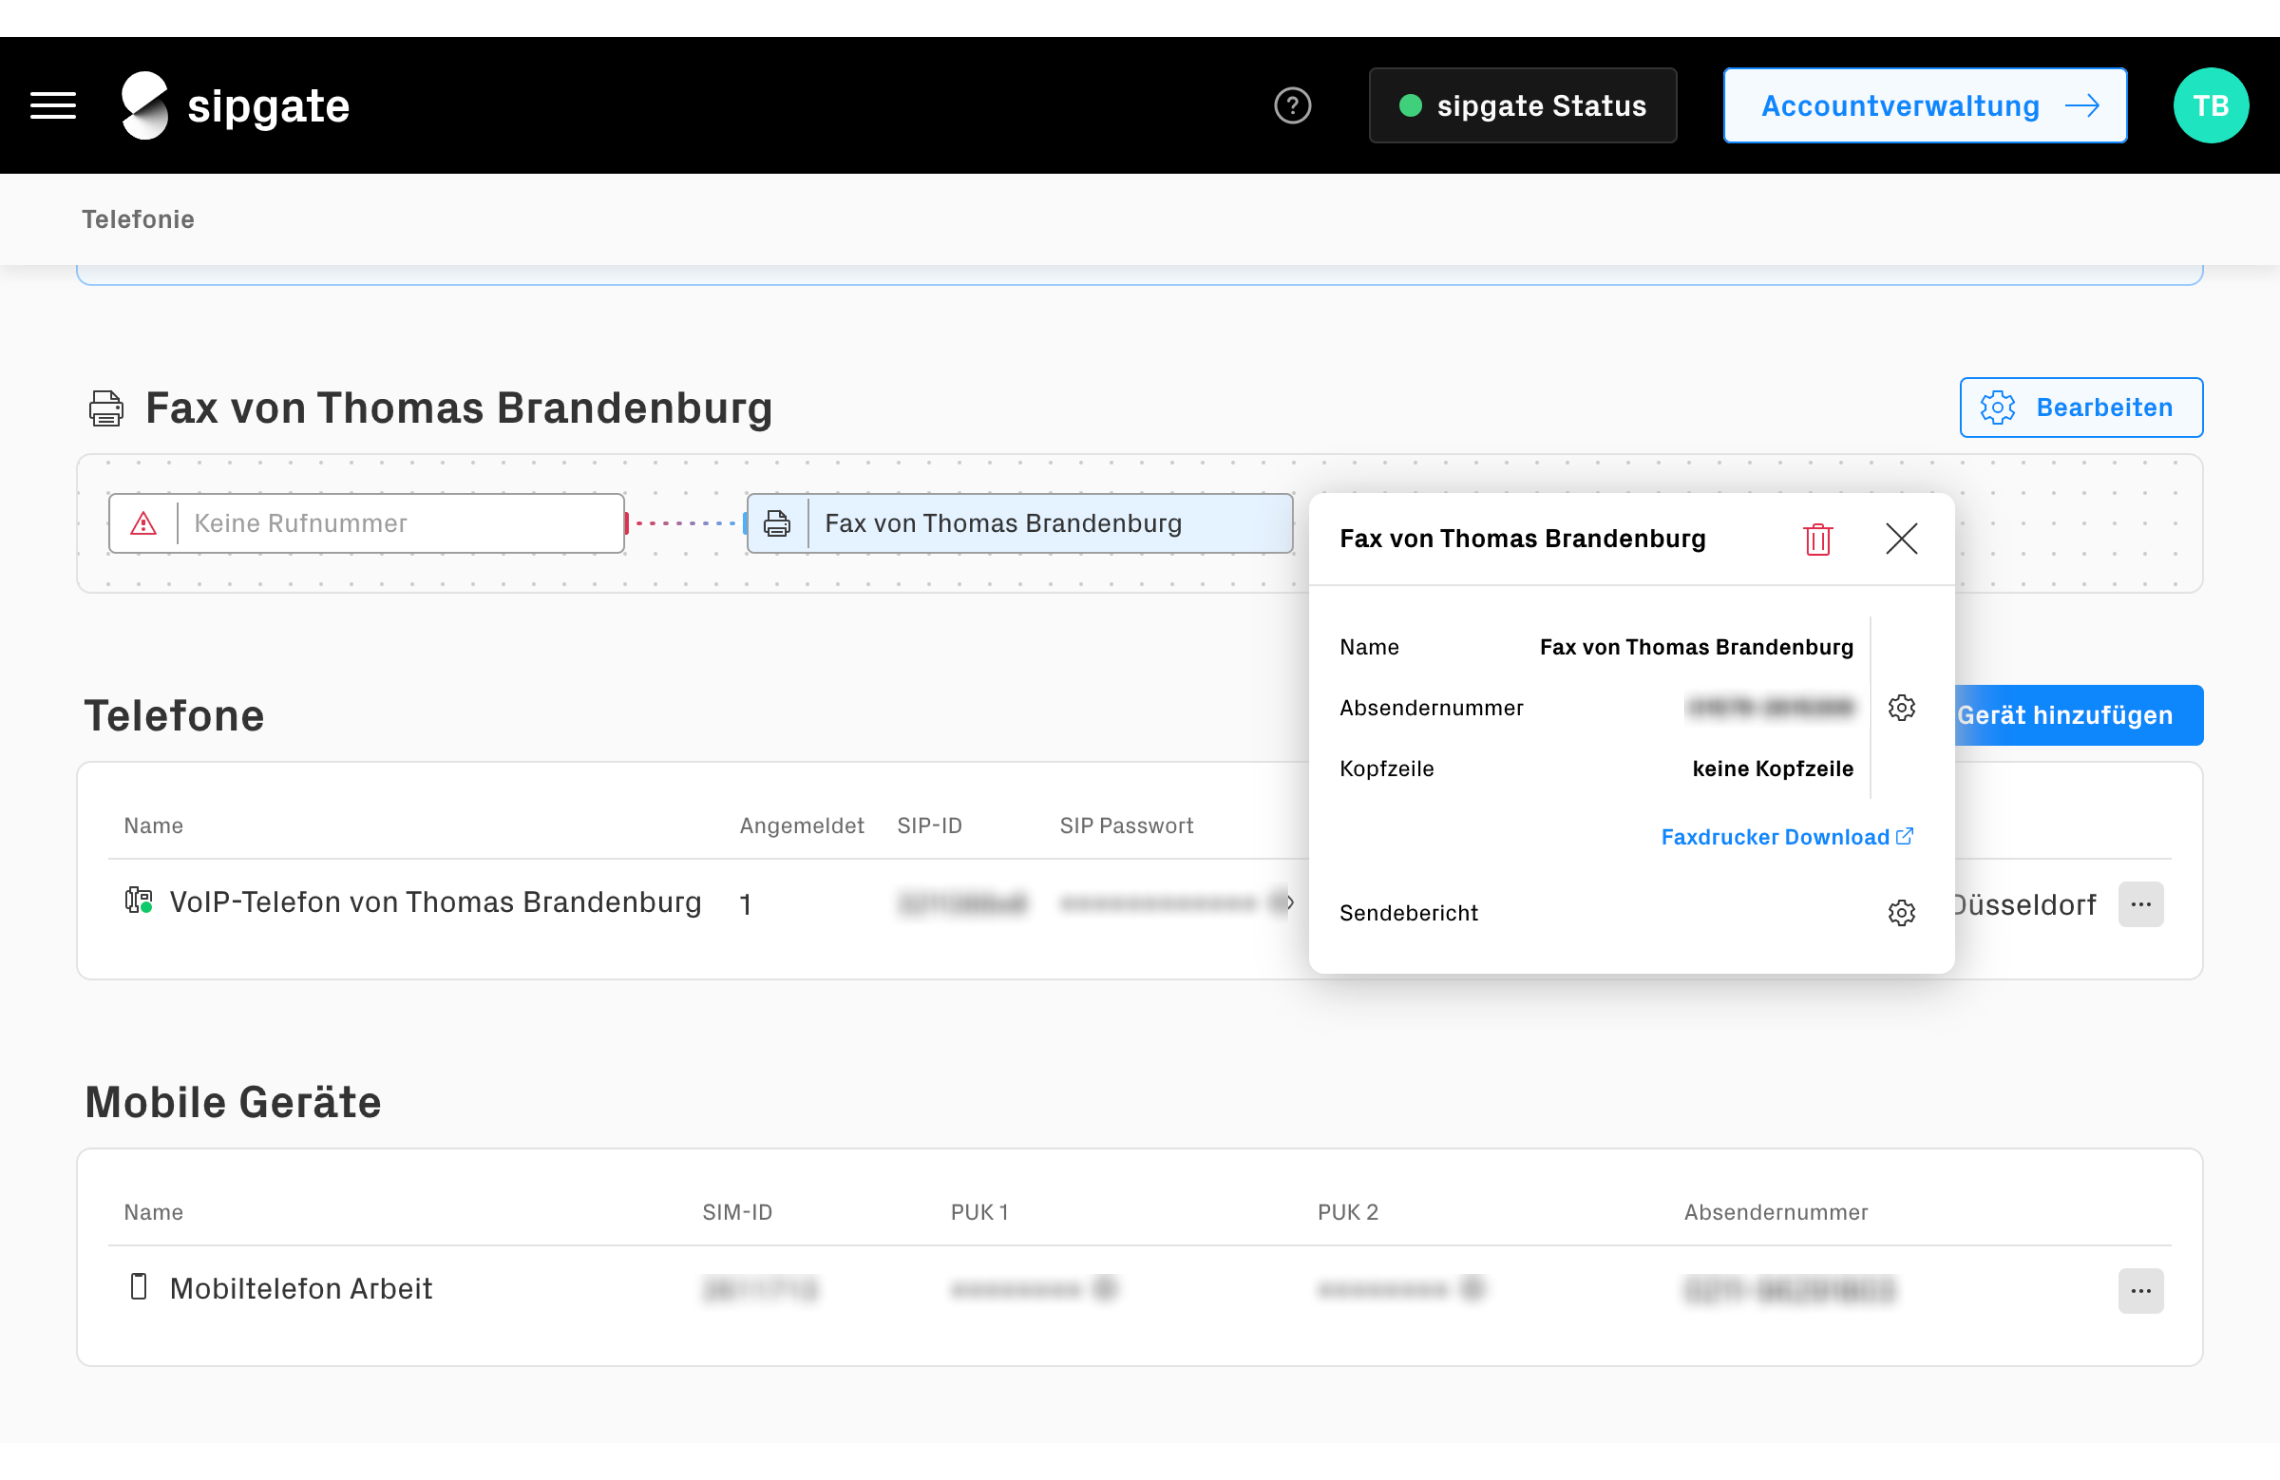
Task: Click the fax printer icon in routing block
Action: tap(777, 523)
